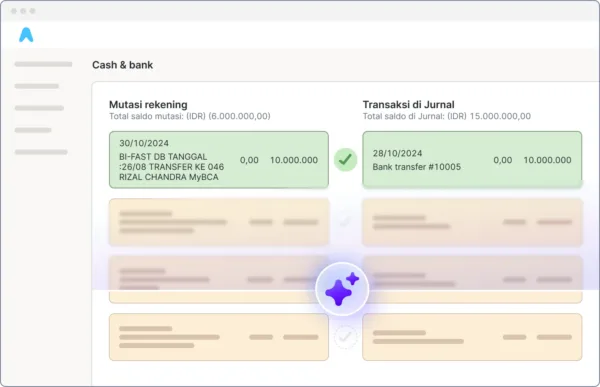Toggle the green matched checkmark
600x387 pixels.
point(346,160)
